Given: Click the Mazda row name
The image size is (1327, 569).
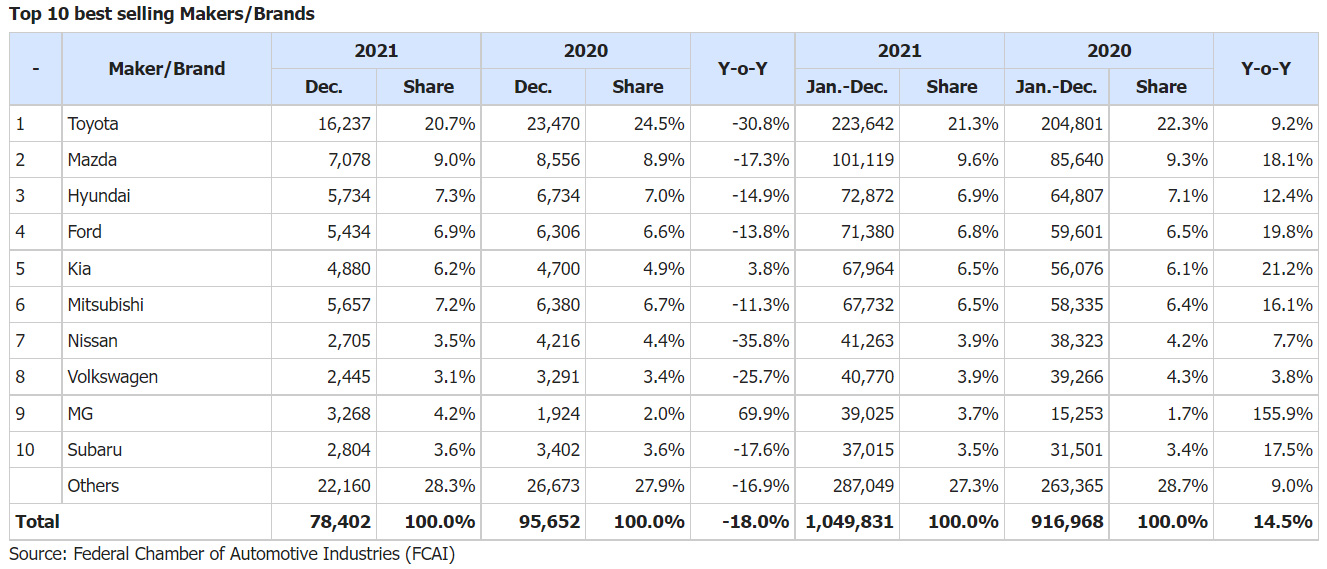Looking at the screenshot, I should pos(91,160).
